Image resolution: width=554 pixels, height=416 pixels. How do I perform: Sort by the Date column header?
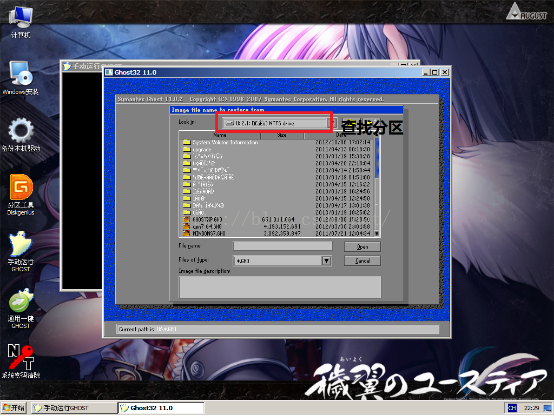[341, 135]
